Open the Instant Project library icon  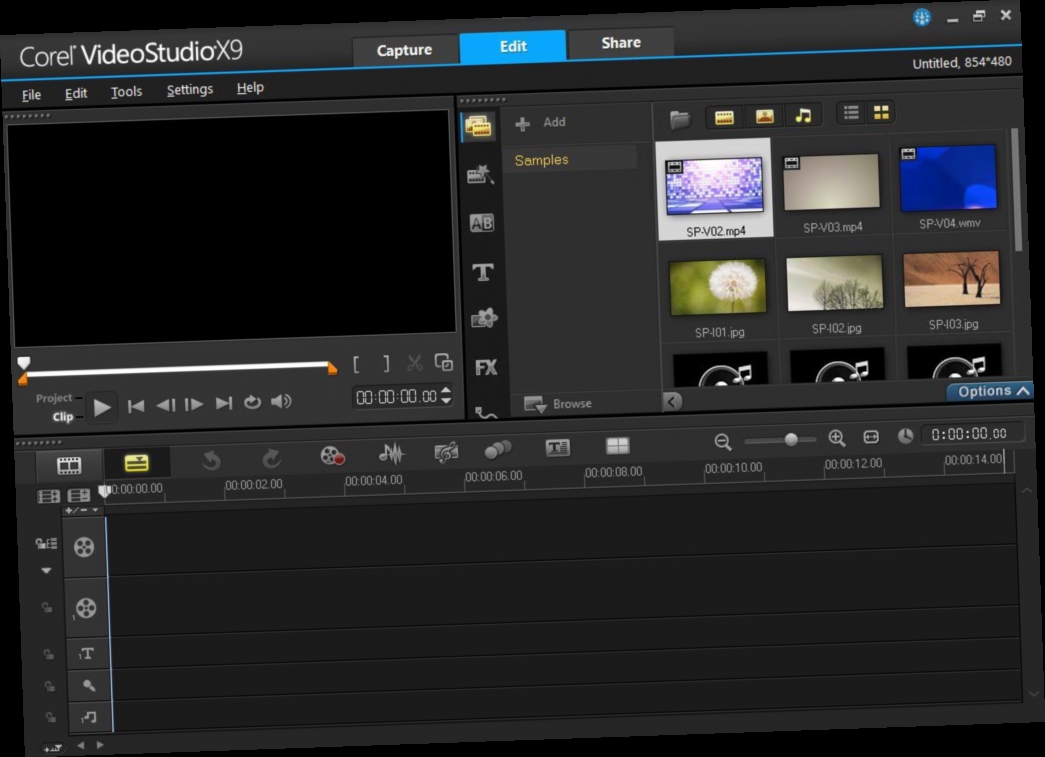[481, 175]
